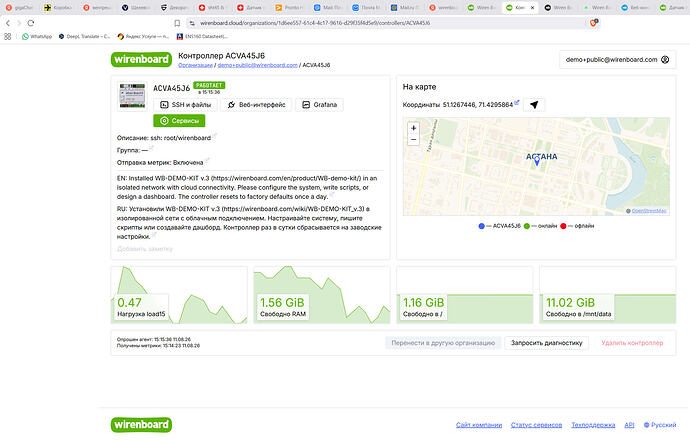690x440 pixels.
Task: Open the Сайт компании footer link
Action: pos(479,425)
